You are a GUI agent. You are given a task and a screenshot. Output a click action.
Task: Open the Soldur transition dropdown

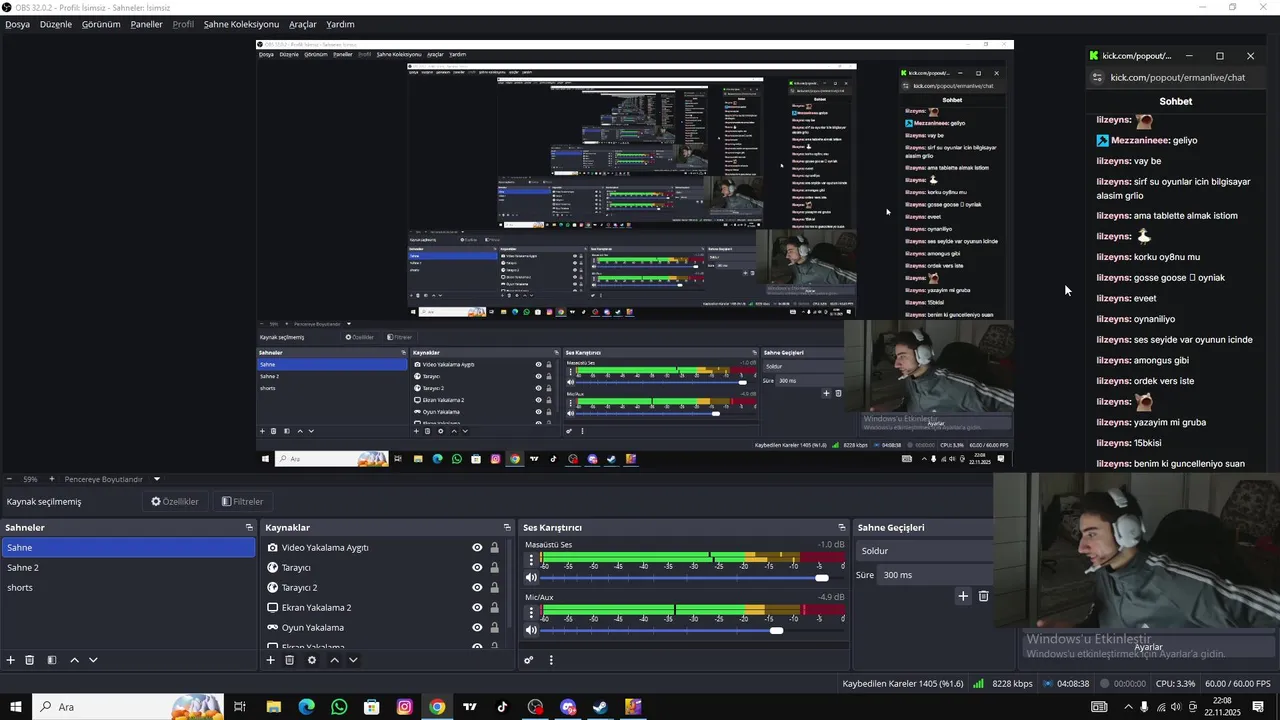point(924,551)
